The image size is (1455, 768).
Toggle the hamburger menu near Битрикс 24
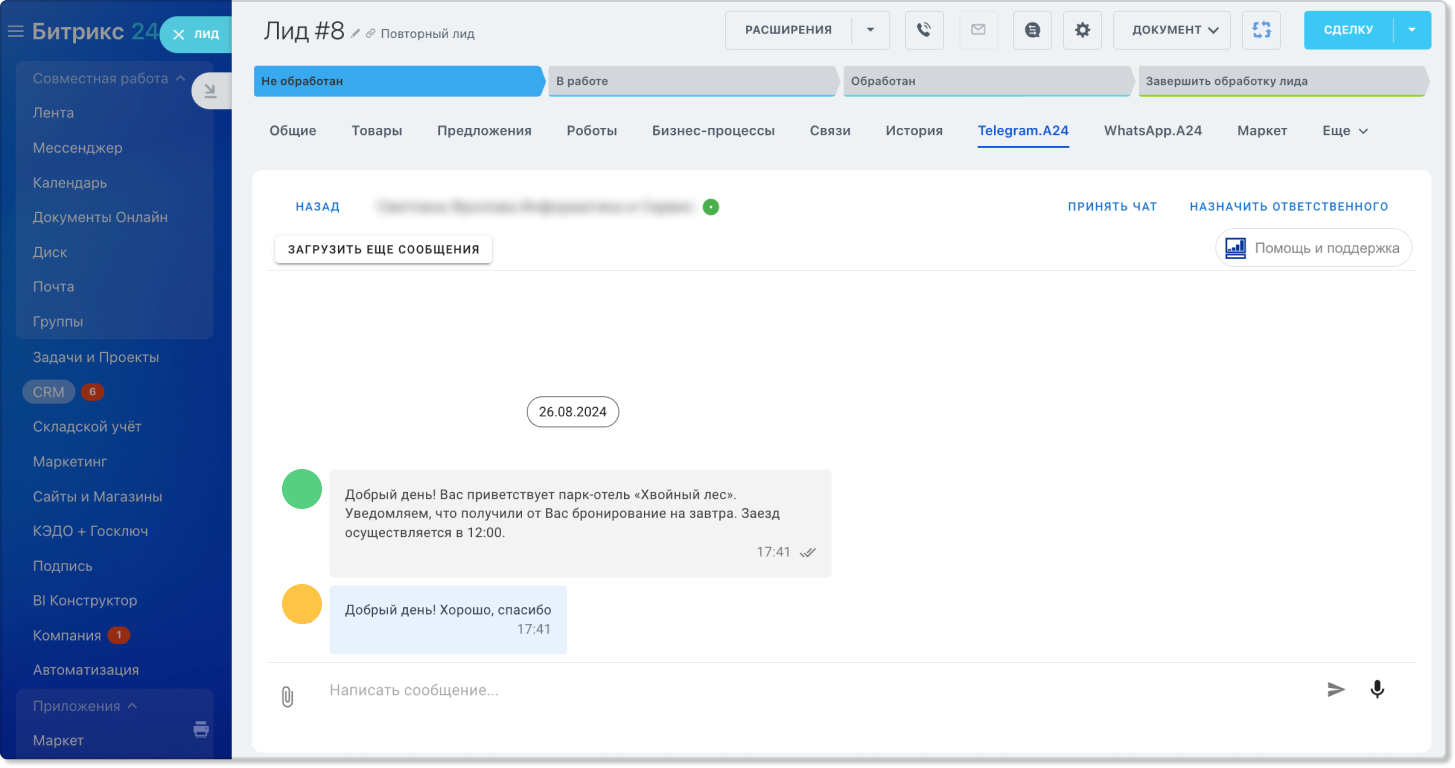15,32
